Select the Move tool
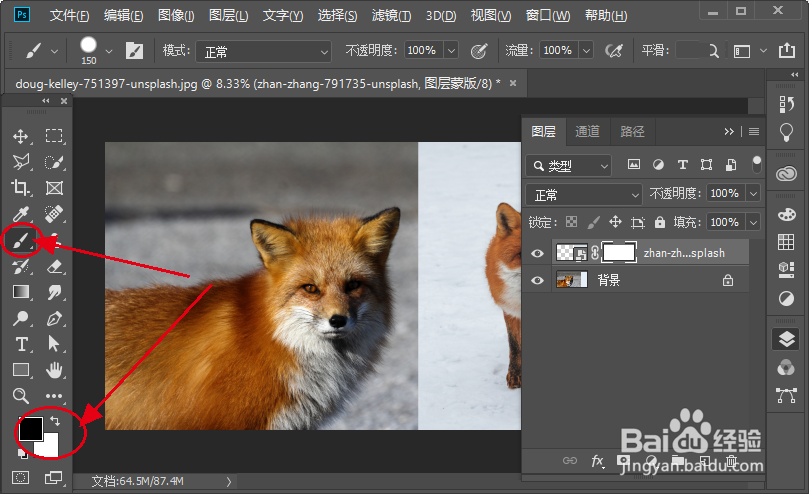 click(21, 136)
